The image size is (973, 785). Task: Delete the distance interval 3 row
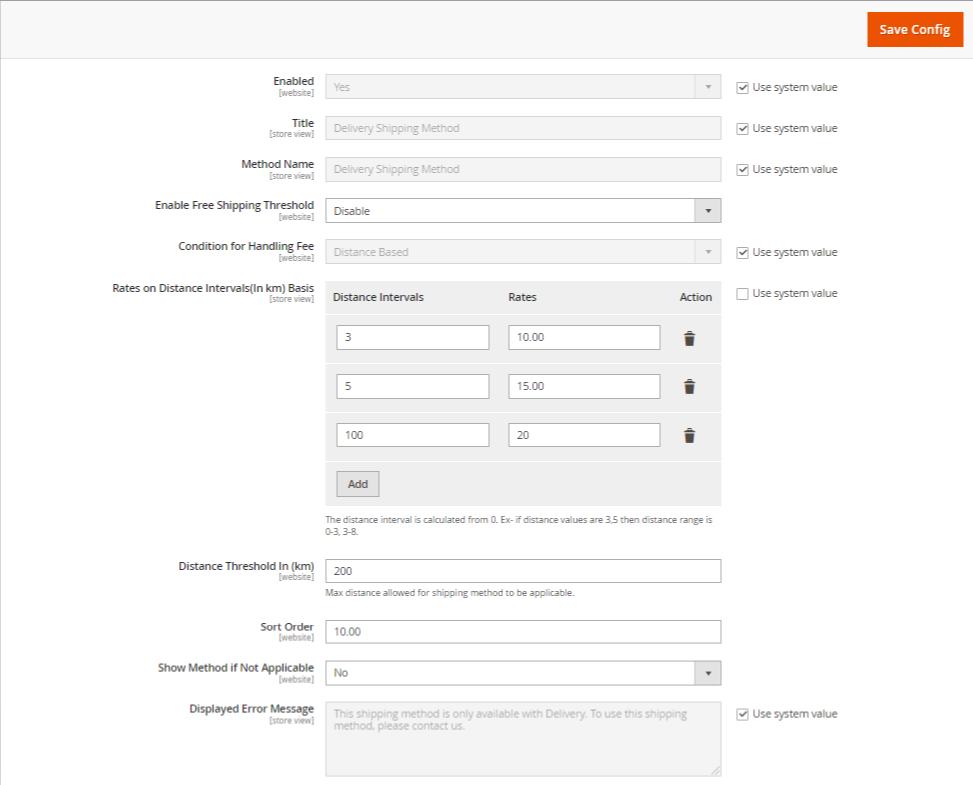point(689,338)
